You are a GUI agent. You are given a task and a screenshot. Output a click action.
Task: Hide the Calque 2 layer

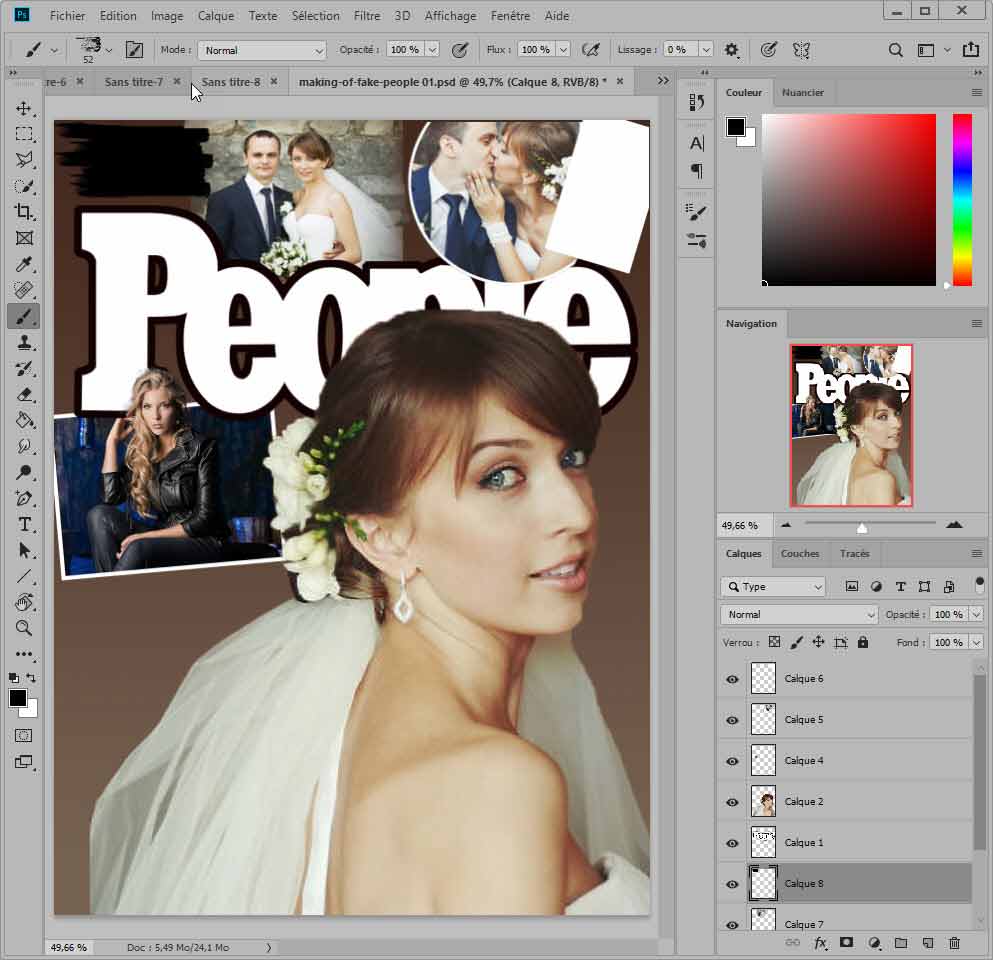pos(732,802)
